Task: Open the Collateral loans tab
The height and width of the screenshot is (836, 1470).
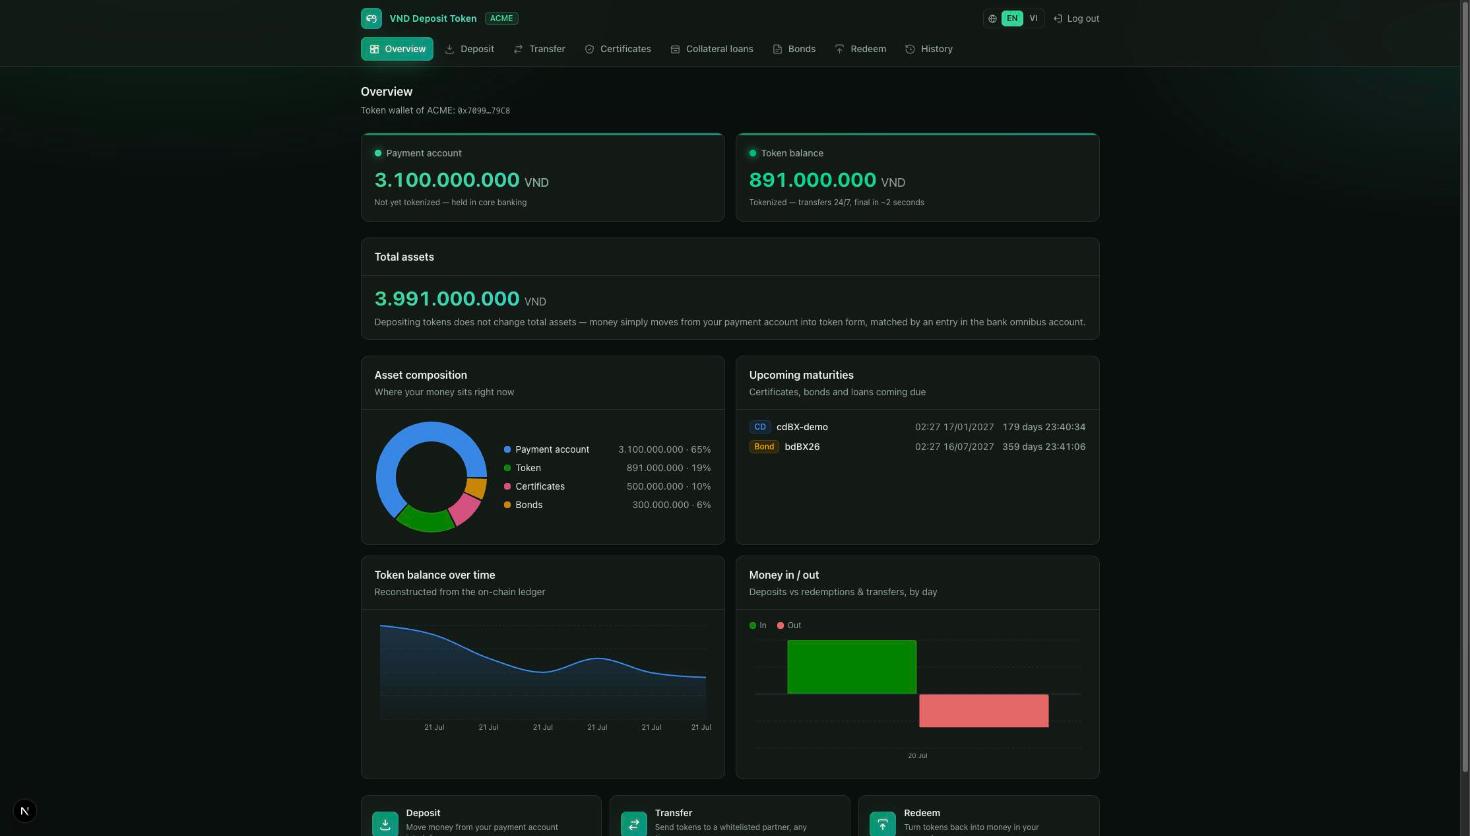Action: [x=712, y=49]
